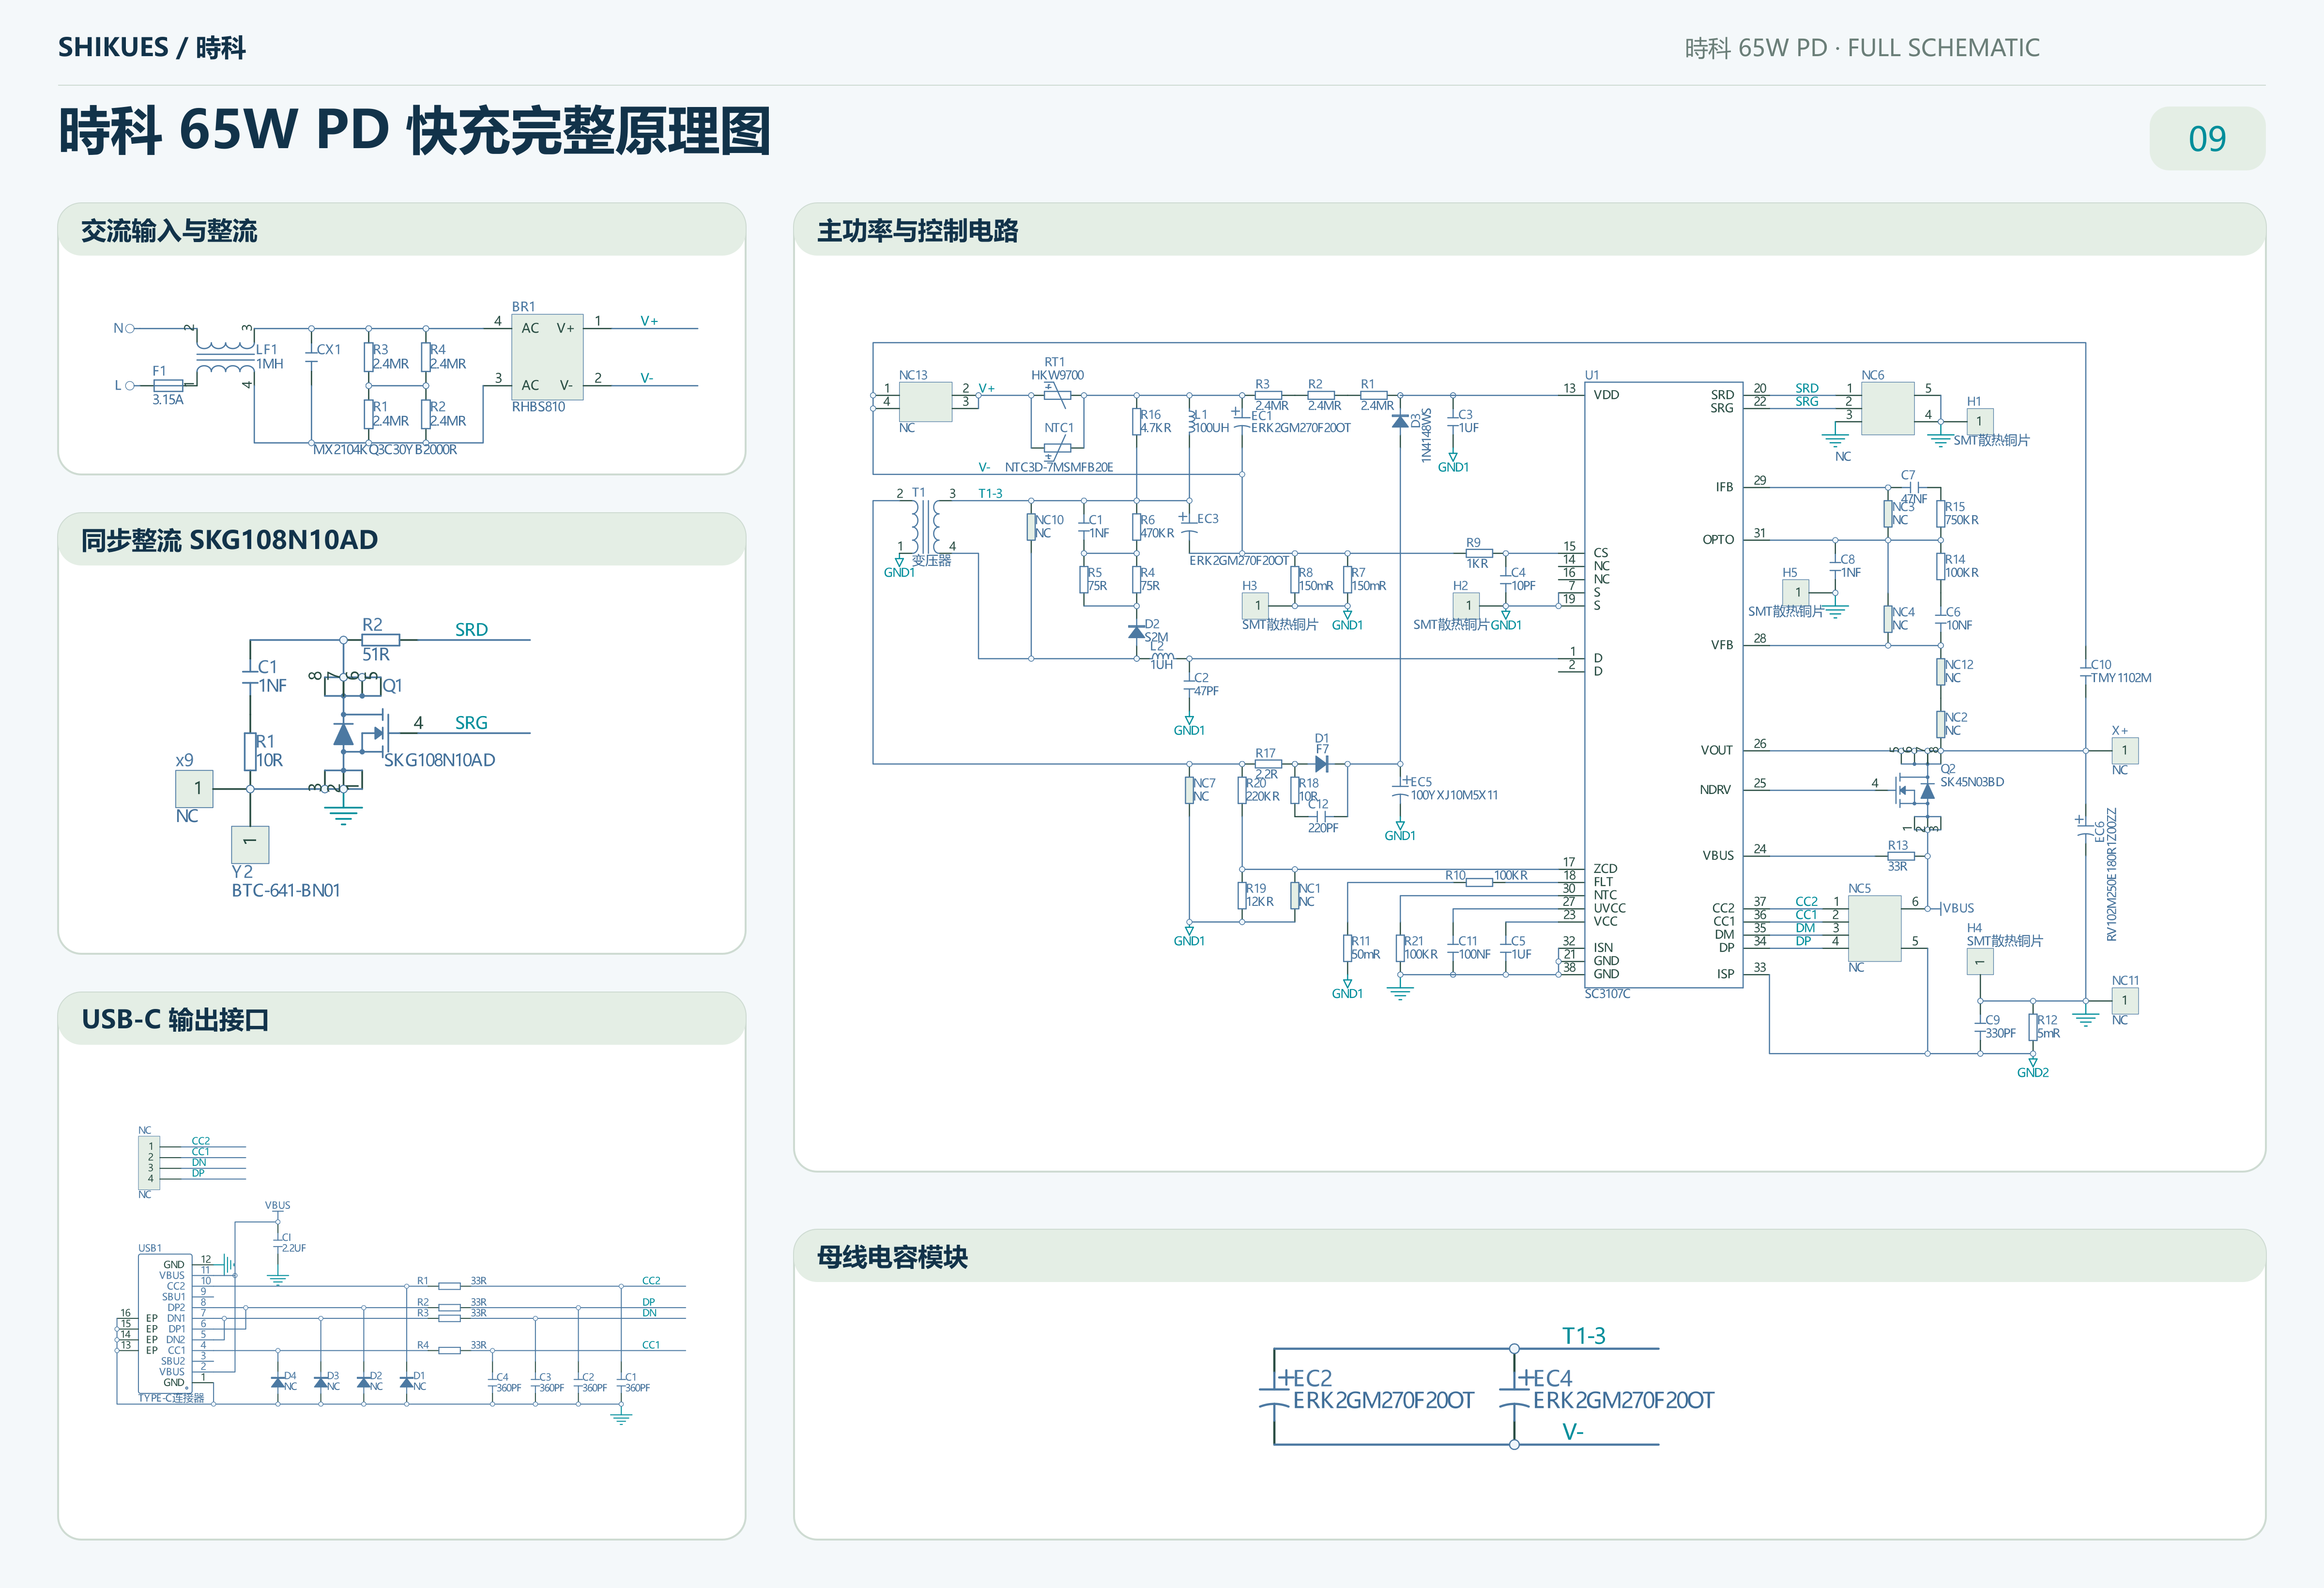Click the GND2 ground label
2324x1588 pixels.
pyautogui.click(x=2033, y=1072)
